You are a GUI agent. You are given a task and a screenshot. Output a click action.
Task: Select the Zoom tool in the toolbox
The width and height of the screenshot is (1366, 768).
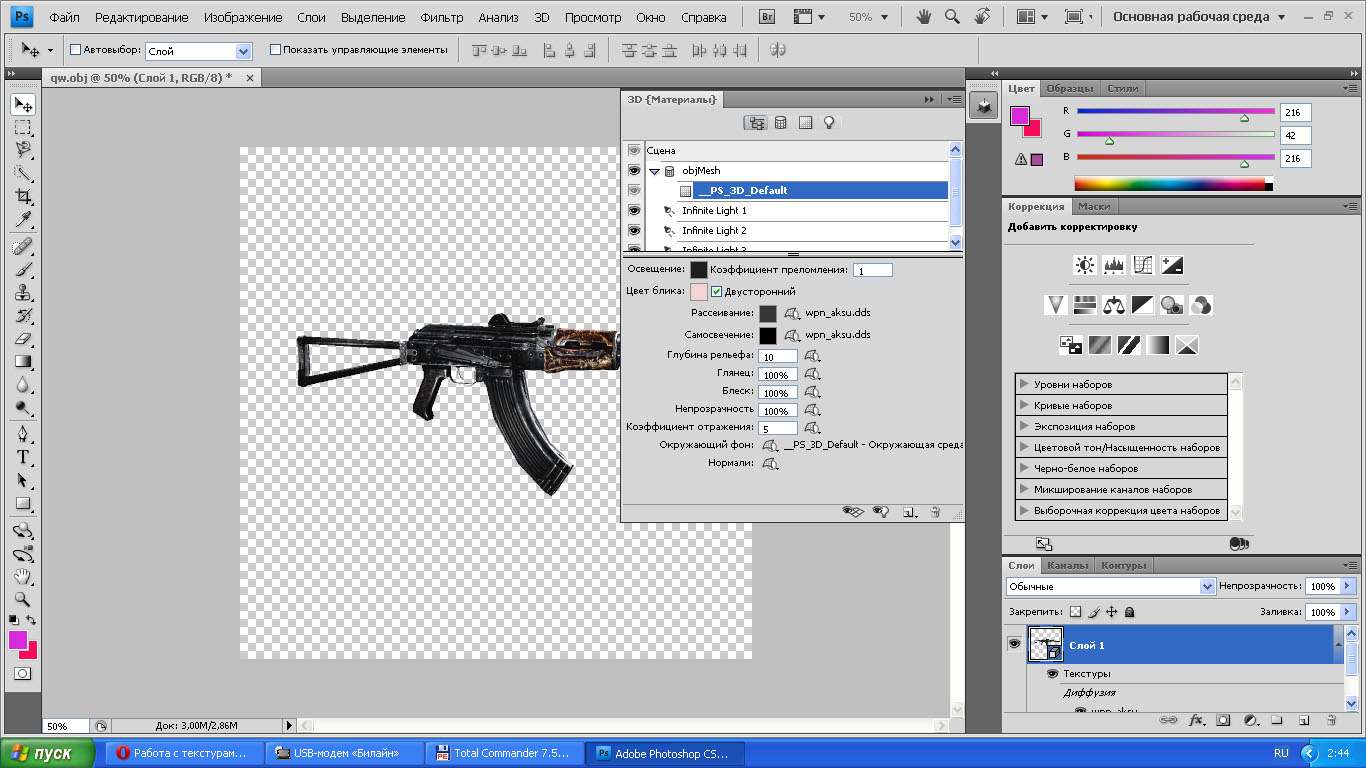tap(23, 599)
